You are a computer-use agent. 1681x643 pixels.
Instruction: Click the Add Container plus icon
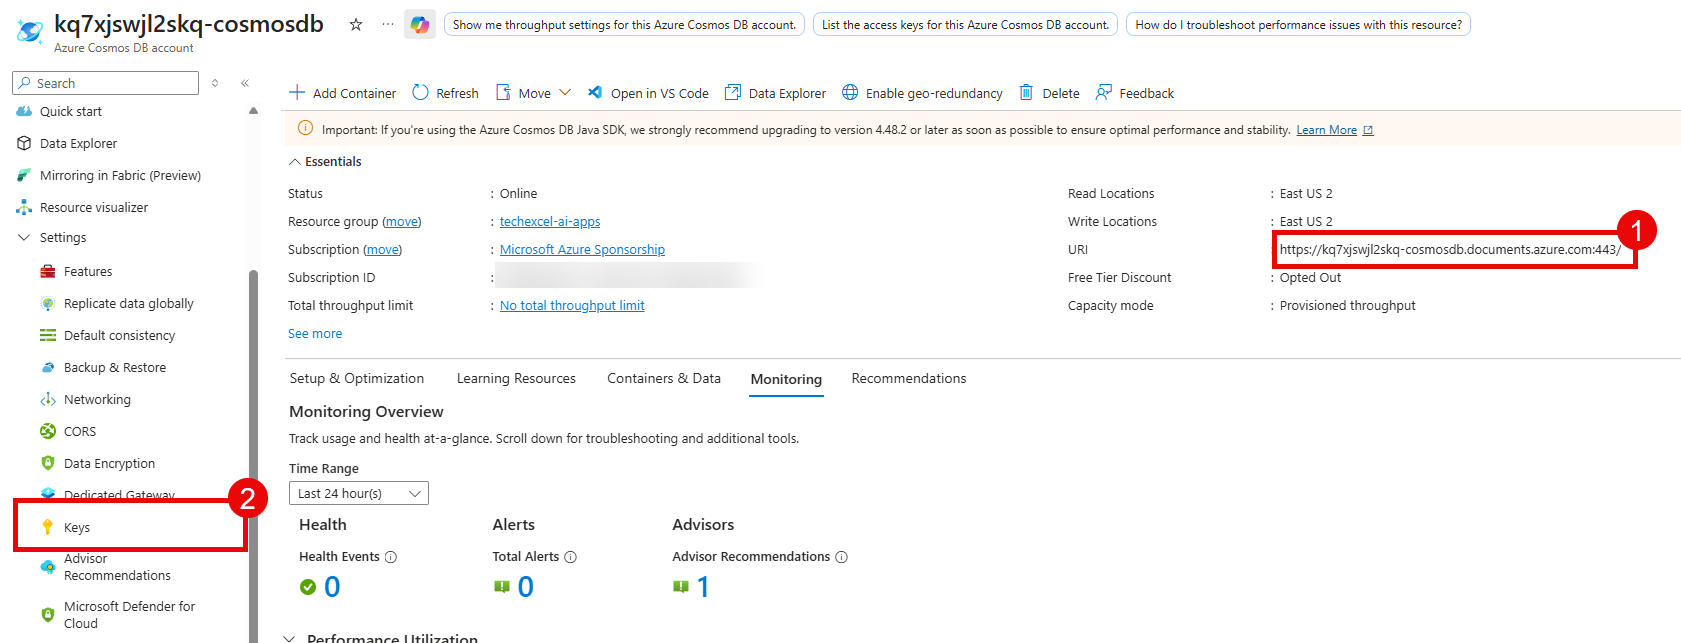pyautogui.click(x=297, y=93)
